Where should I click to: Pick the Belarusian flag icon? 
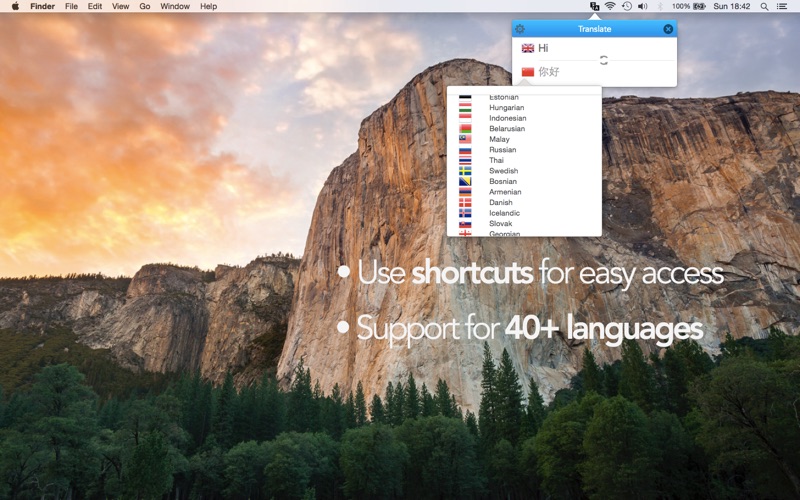465,129
